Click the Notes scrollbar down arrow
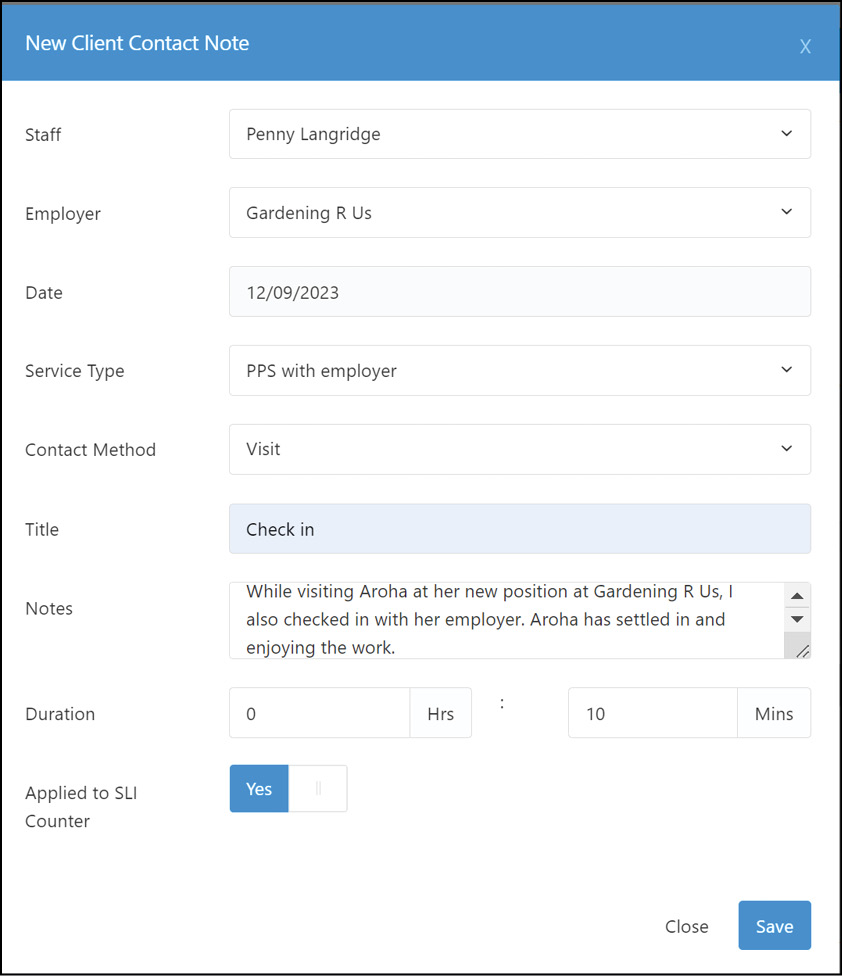This screenshot has height=976, width=842. (797, 619)
